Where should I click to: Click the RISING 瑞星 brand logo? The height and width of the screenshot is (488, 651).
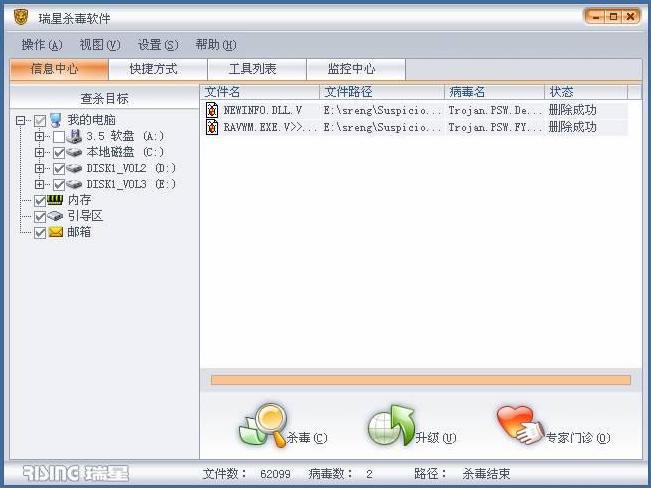click(76, 473)
